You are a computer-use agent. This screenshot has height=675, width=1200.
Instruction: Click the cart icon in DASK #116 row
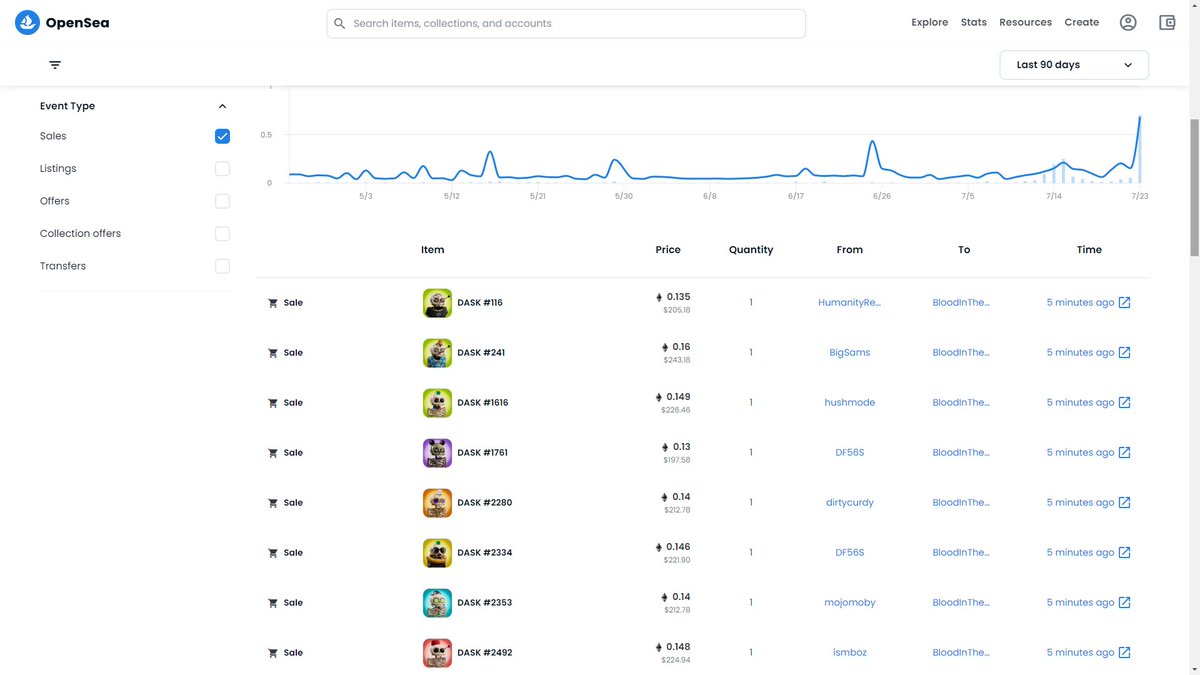click(273, 303)
